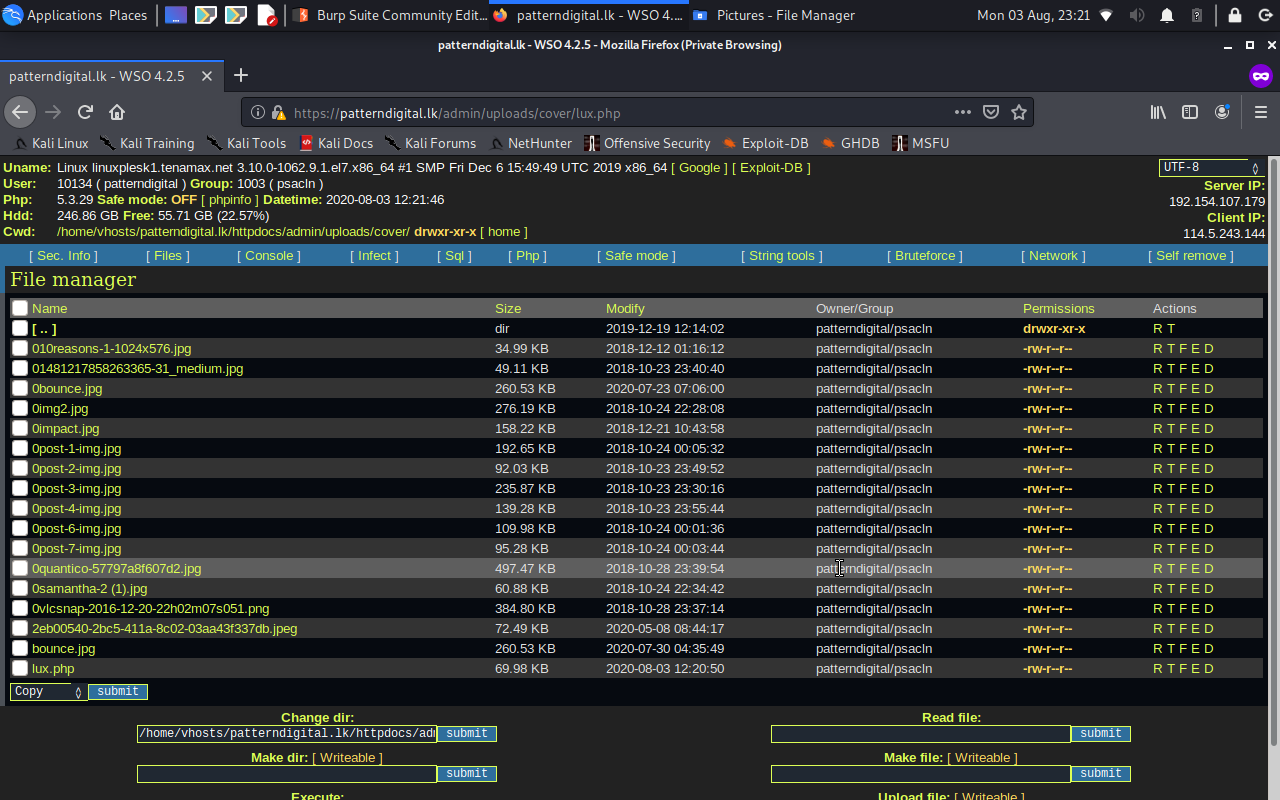1280x800 pixels.
Task: Open the Offensive Security bookmark
Action: [x=647, y=143]
